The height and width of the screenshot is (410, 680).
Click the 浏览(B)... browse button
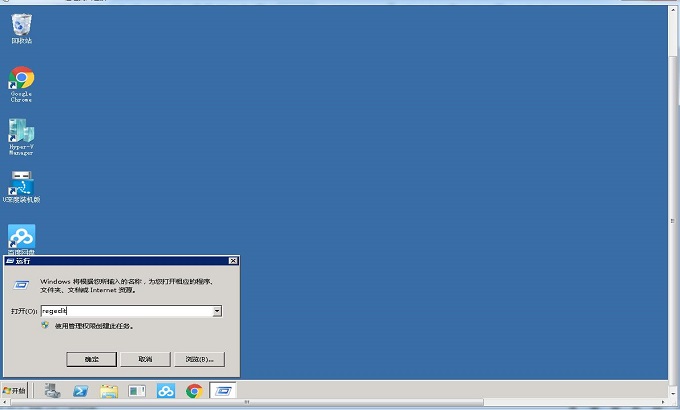point(199,358)
